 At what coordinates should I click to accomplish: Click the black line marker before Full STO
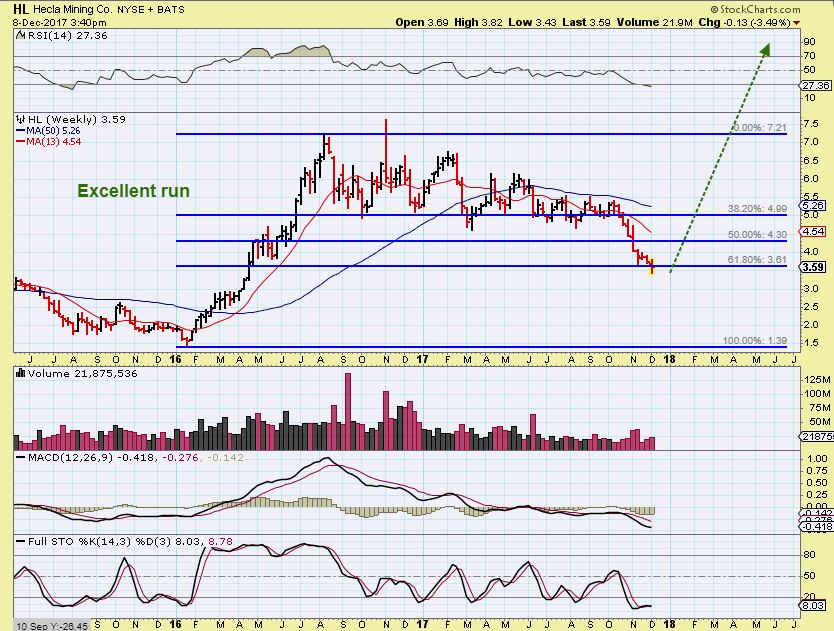[21, 542]
